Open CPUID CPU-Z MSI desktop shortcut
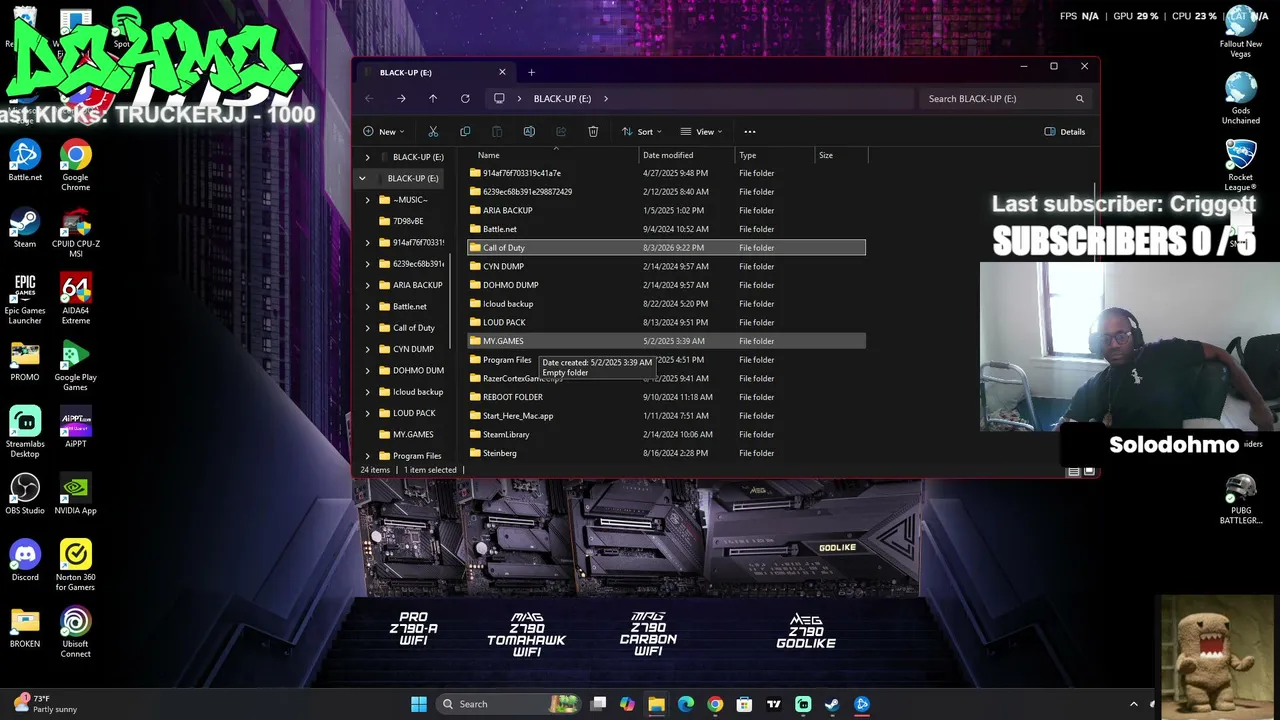 [x=75, y=232]
